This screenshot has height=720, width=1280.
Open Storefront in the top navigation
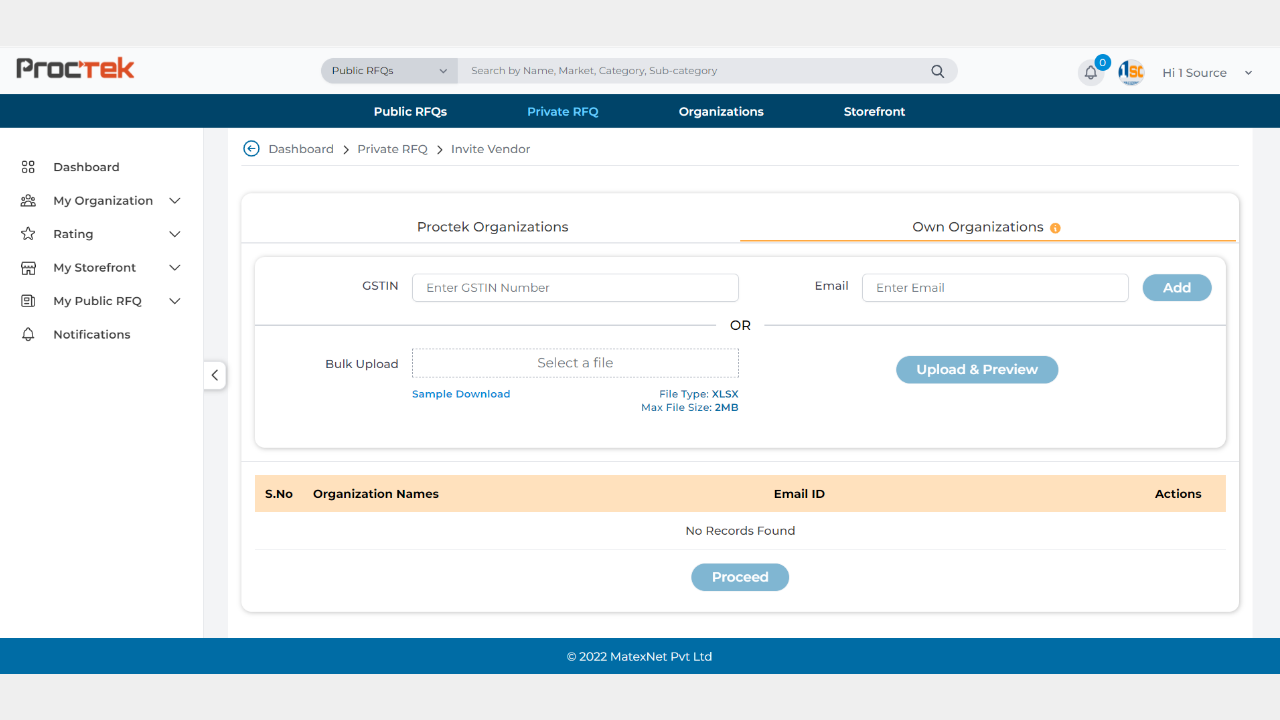[874, 112]
